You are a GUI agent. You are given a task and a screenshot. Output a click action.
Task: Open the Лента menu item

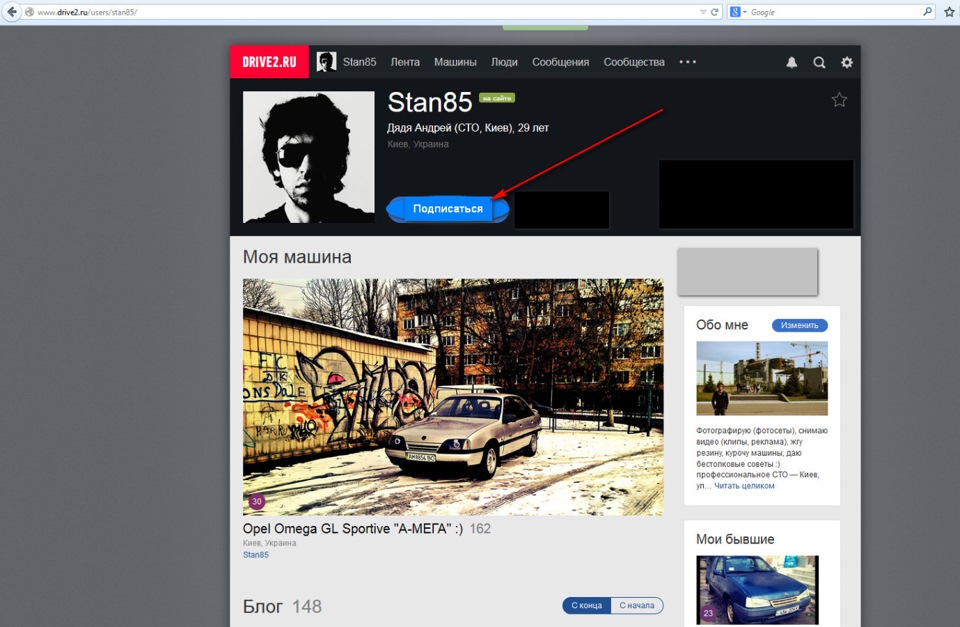(405, 62)
